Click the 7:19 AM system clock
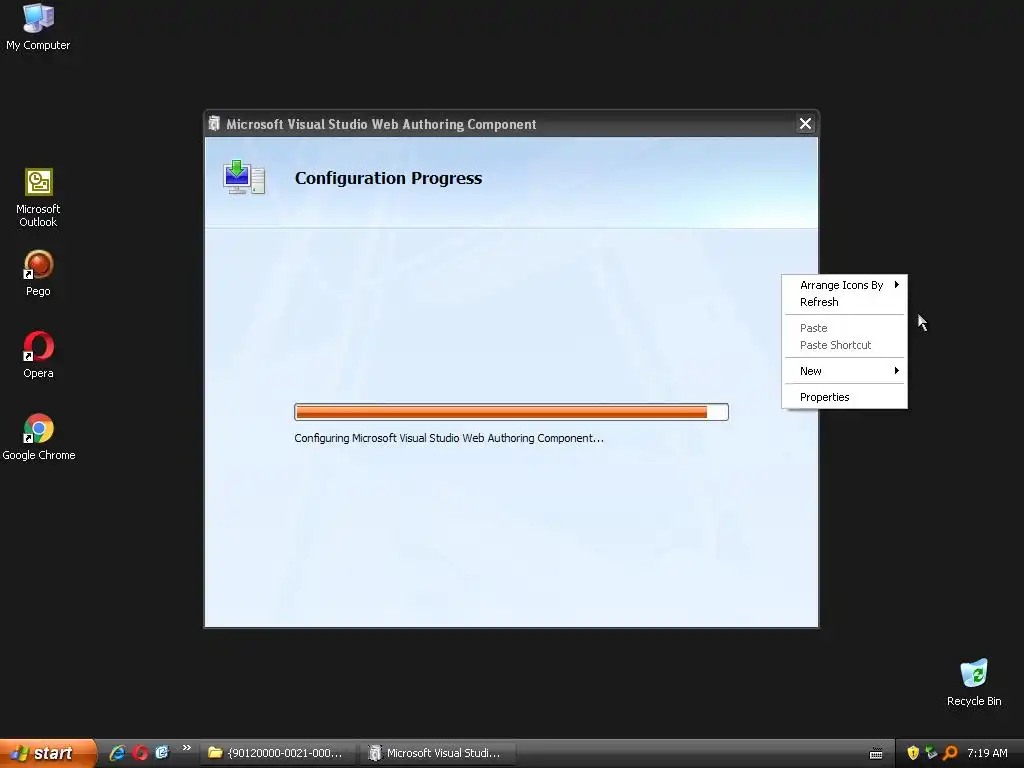The width and height of the screenshot is (1024, 768). [987, 753]
